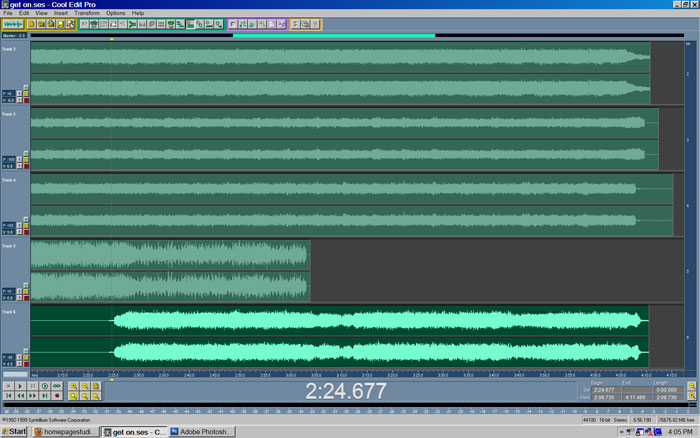Pause playback with the Pause button
Screen dimensions: 700x438
pyautogui.click(x=32, y=386)
